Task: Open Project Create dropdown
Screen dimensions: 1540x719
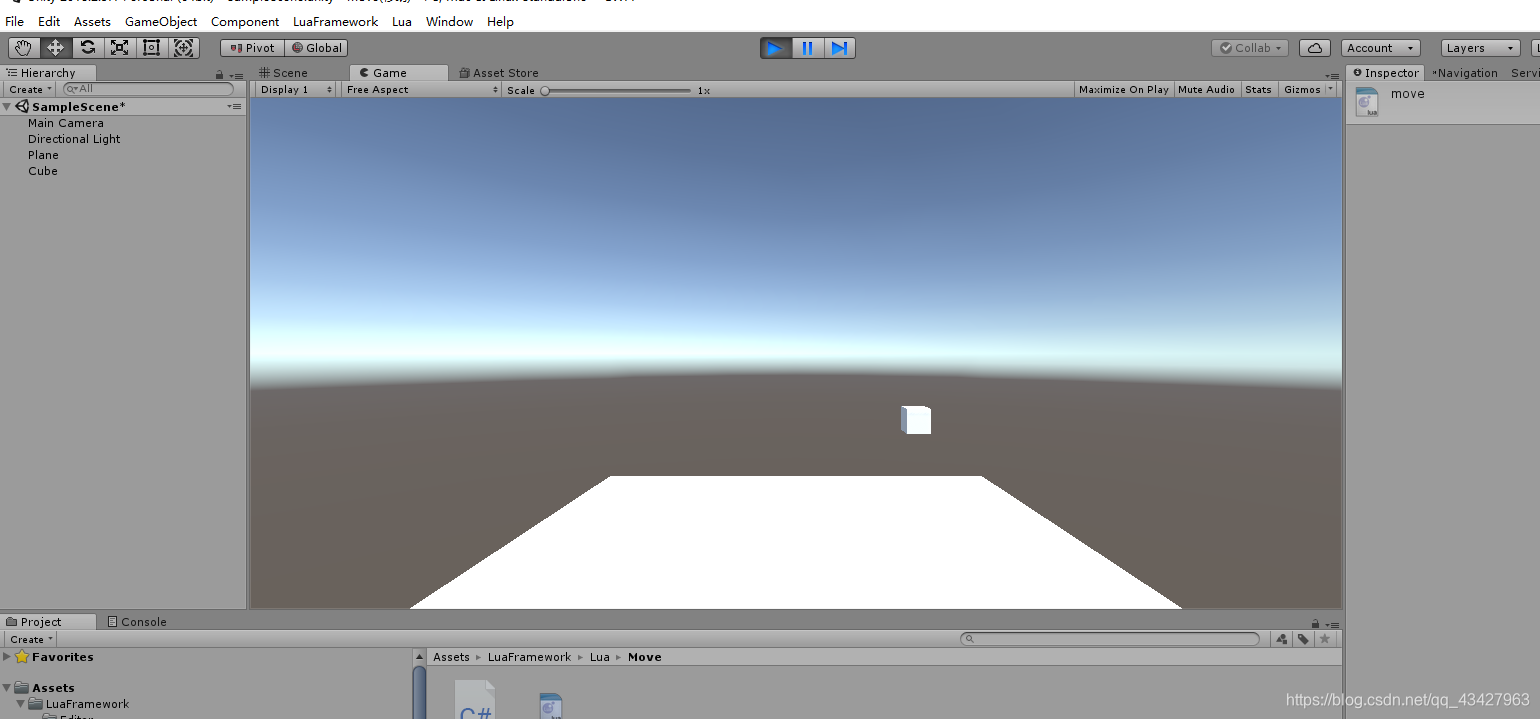Action: [x=31, y=639]
